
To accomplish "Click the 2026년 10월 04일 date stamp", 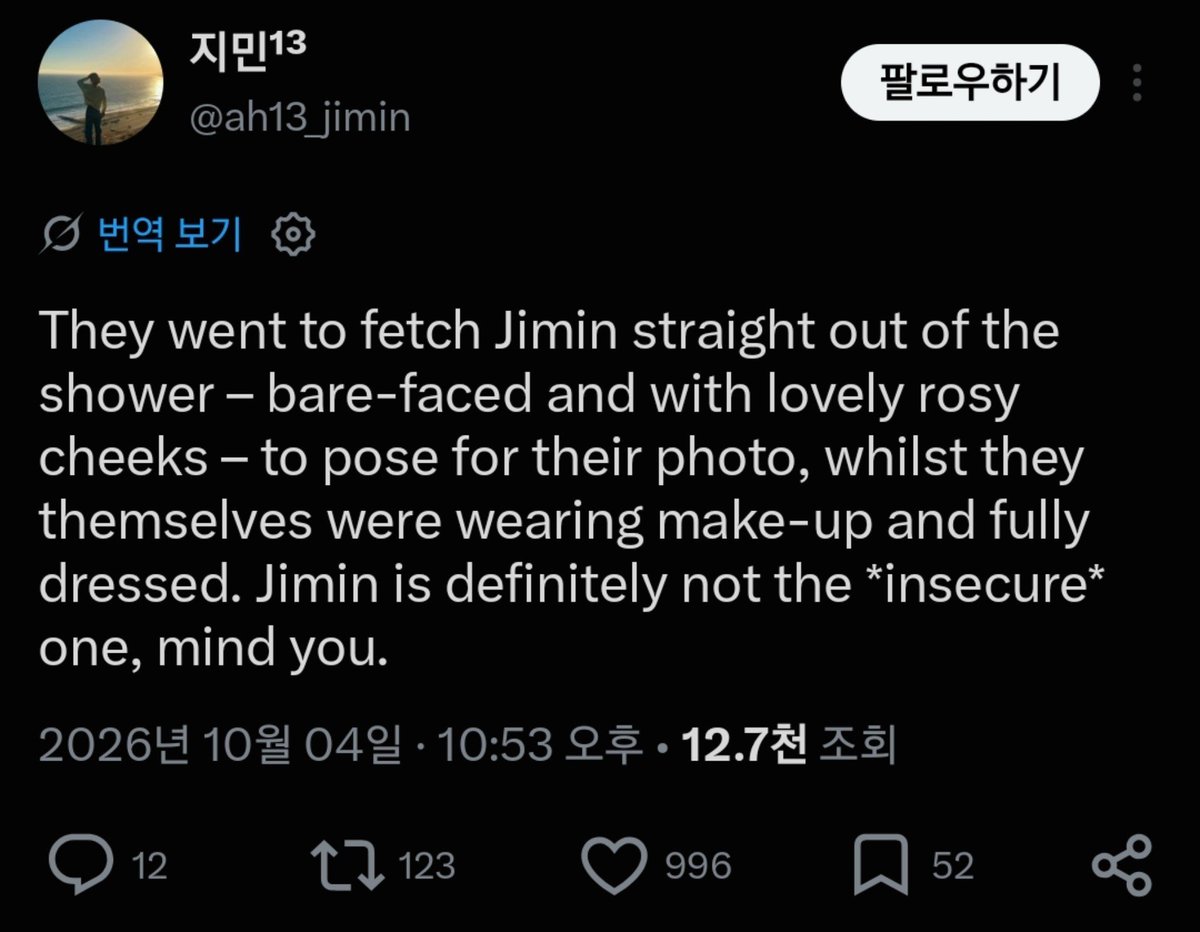I will [220, 746].
